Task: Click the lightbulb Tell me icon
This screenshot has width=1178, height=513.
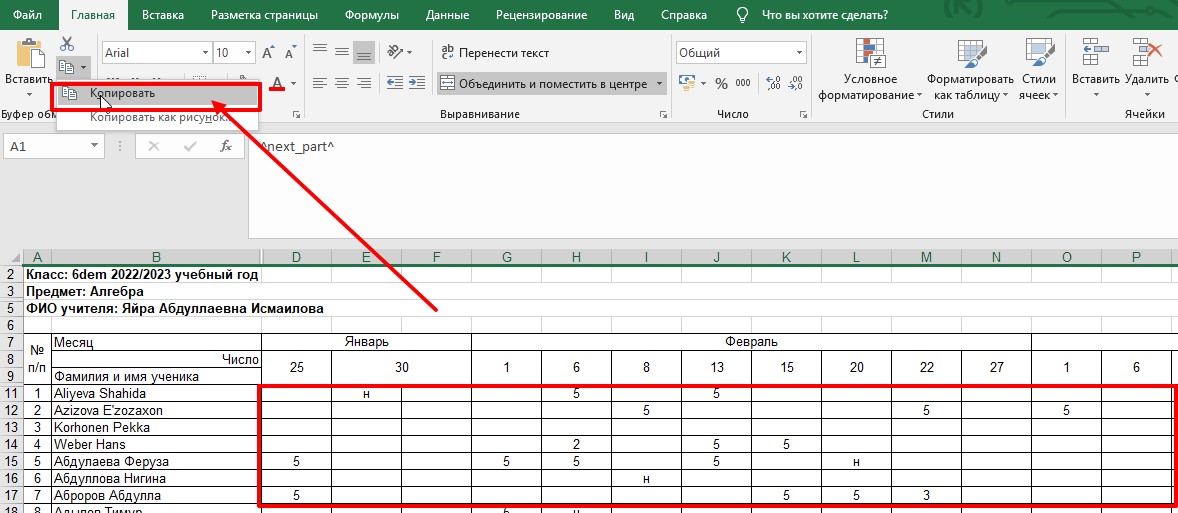Action: click(742, 15)
